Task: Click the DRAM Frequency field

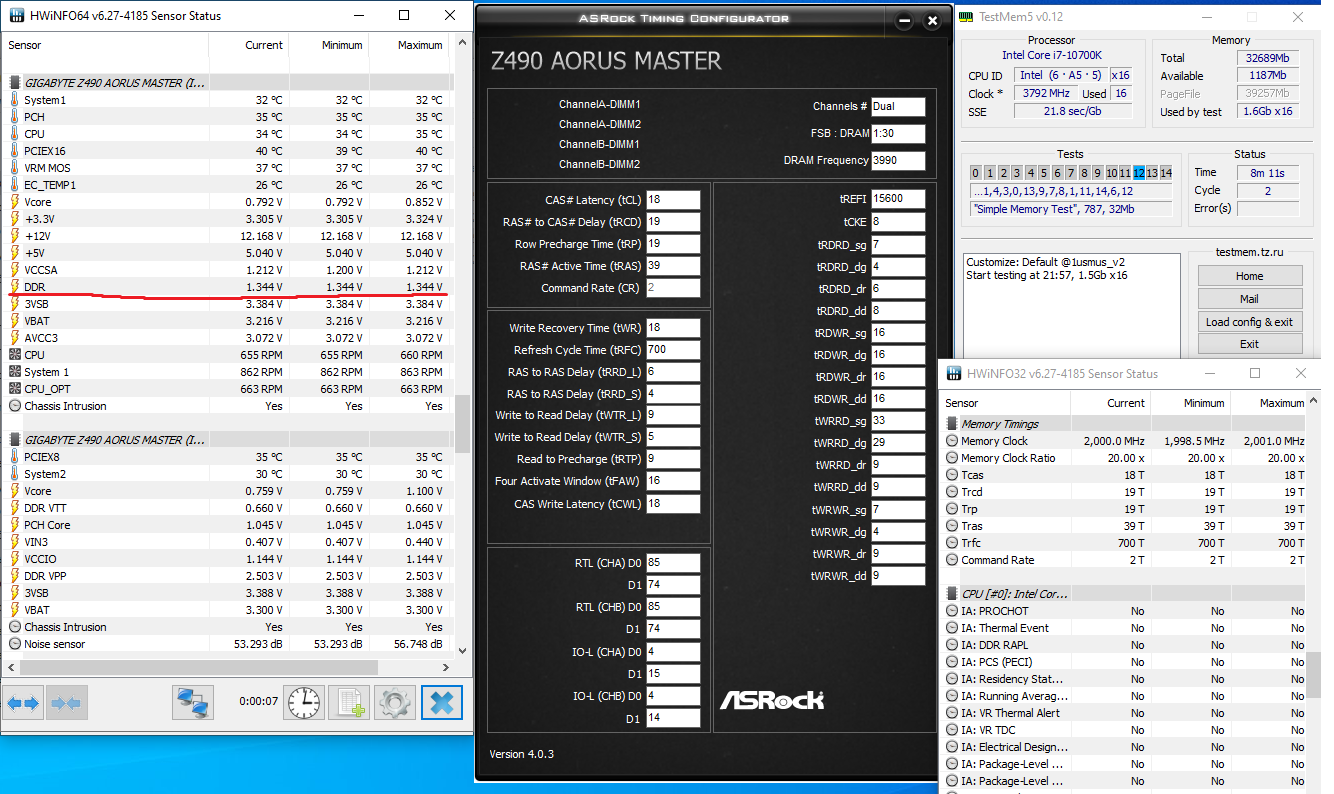Action: (x=898, y=160)
